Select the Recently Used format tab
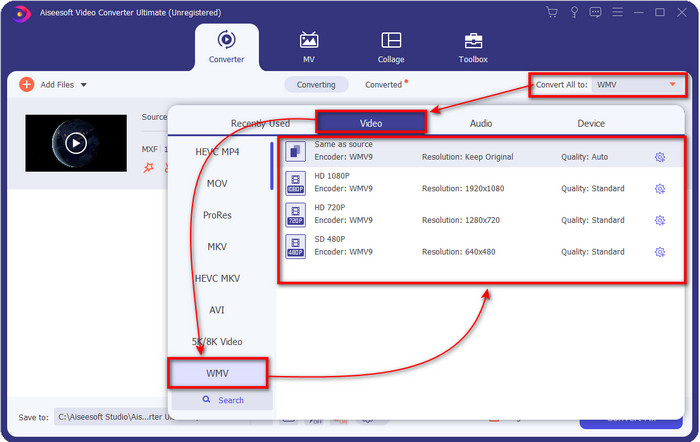 pyautogui.click(x=260, y=123)
